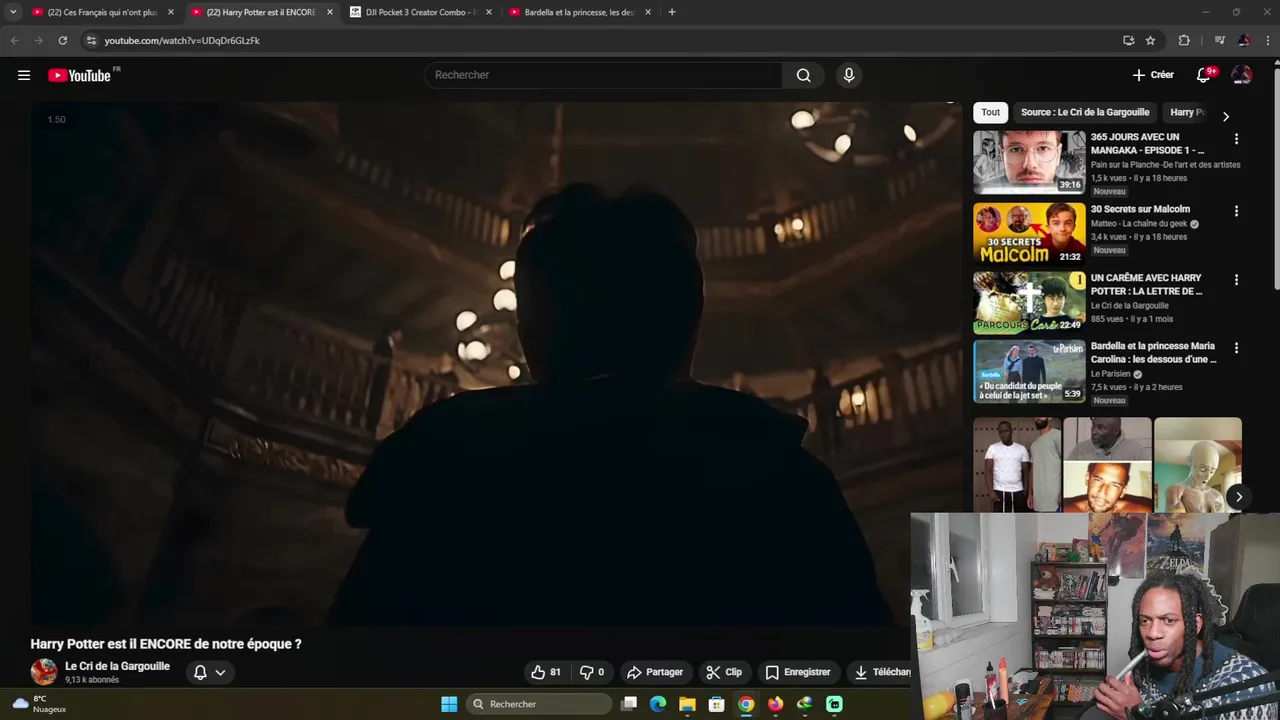The height and width of the screenshot is (720, 1280).
Task: Open options menu for 30 Secrets sur Malcolm
Action: 1236,211
